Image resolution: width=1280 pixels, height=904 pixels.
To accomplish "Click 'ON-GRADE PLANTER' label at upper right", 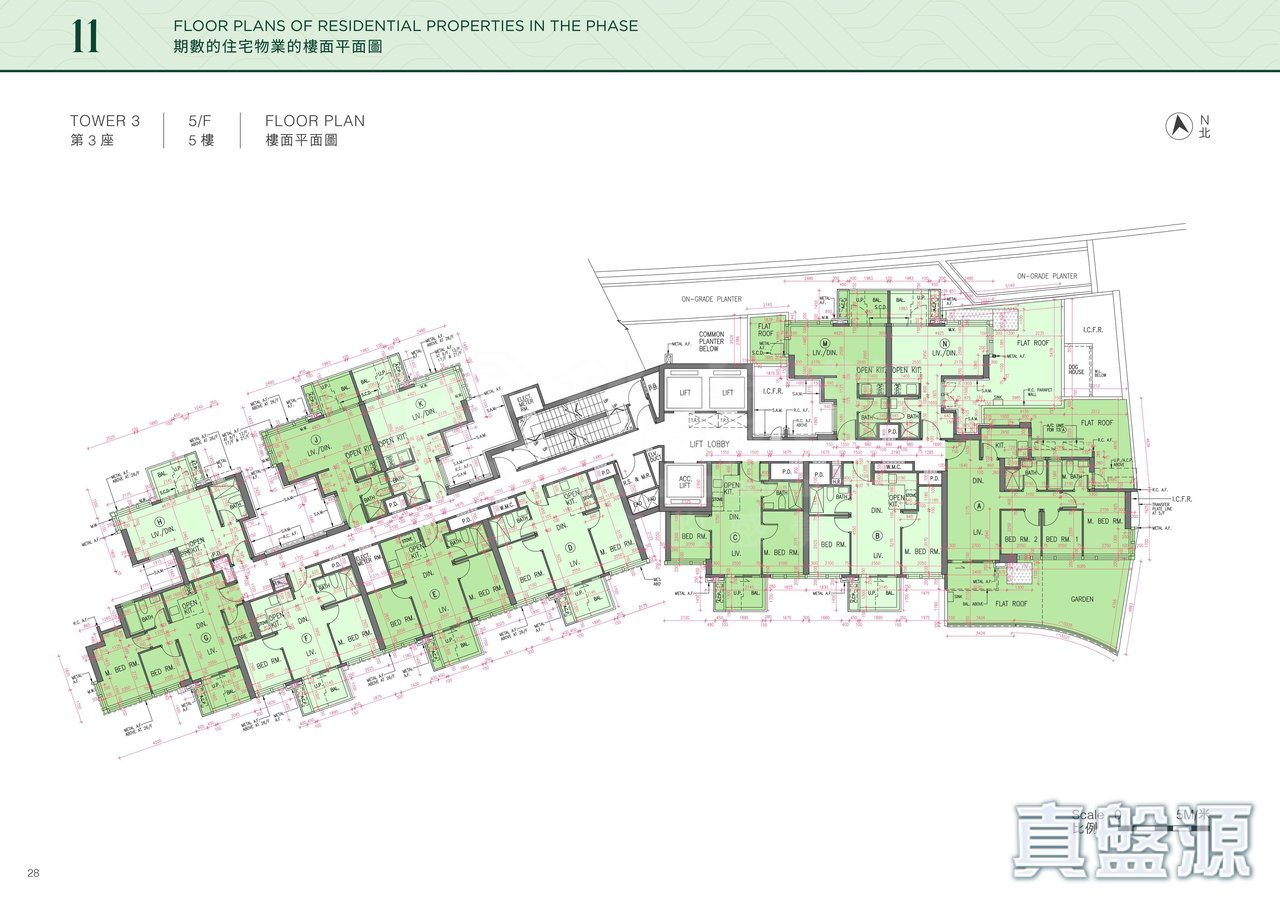I will [x=1047, y=276].
